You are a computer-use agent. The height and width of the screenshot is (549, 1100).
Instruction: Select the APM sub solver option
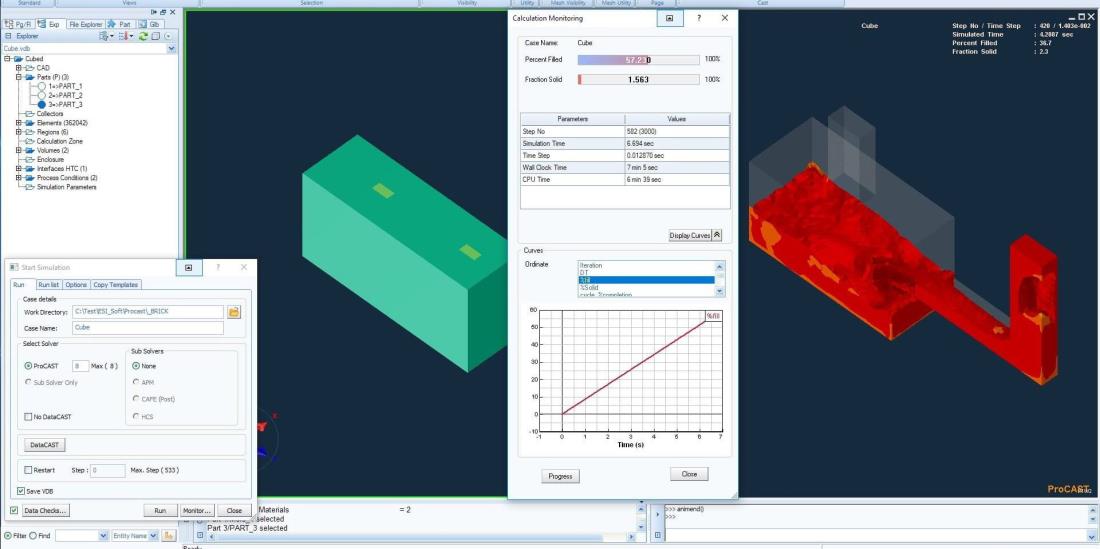click(136, 382)
